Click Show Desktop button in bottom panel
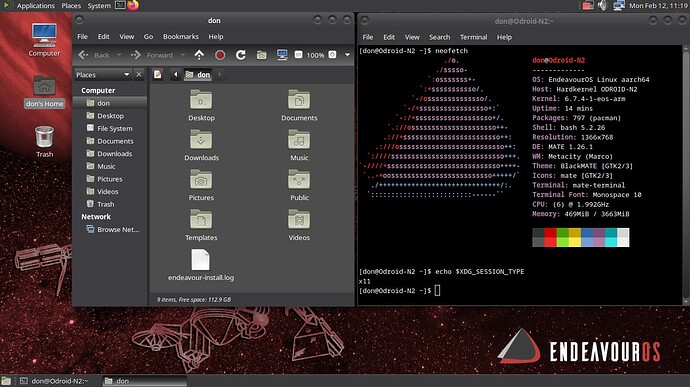 click(6, 381)
